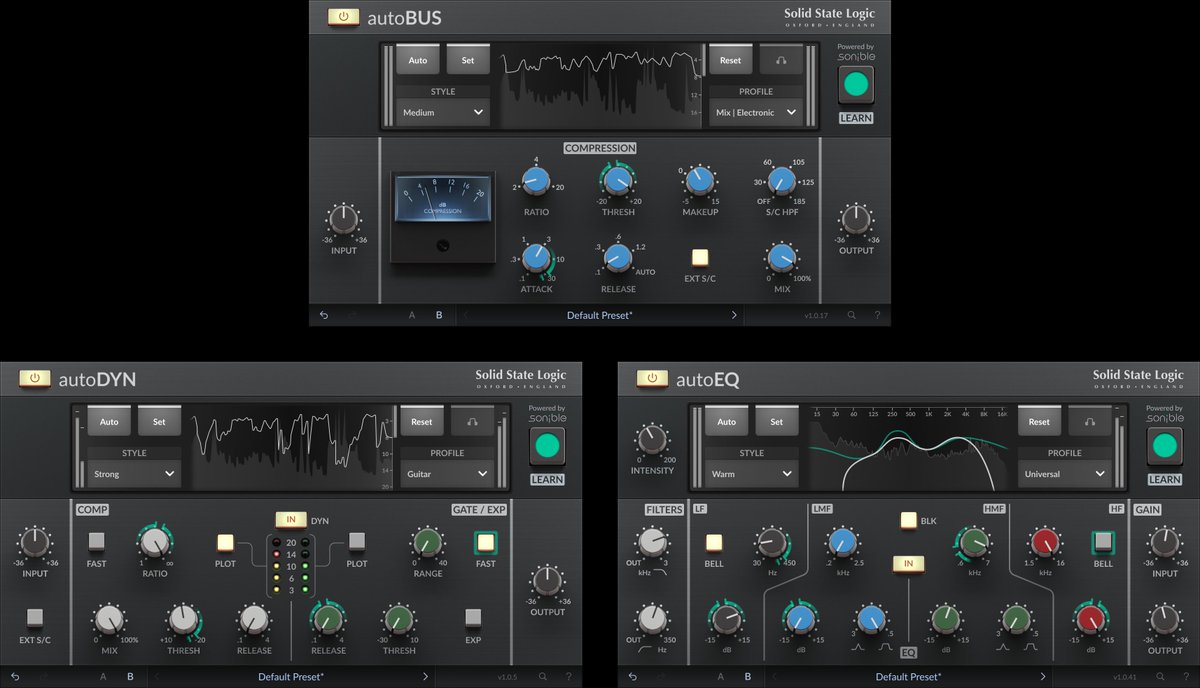Go to next preset arrow in autoEQ
This screenshot has height=688, width=1200.
click(1043, 676)
